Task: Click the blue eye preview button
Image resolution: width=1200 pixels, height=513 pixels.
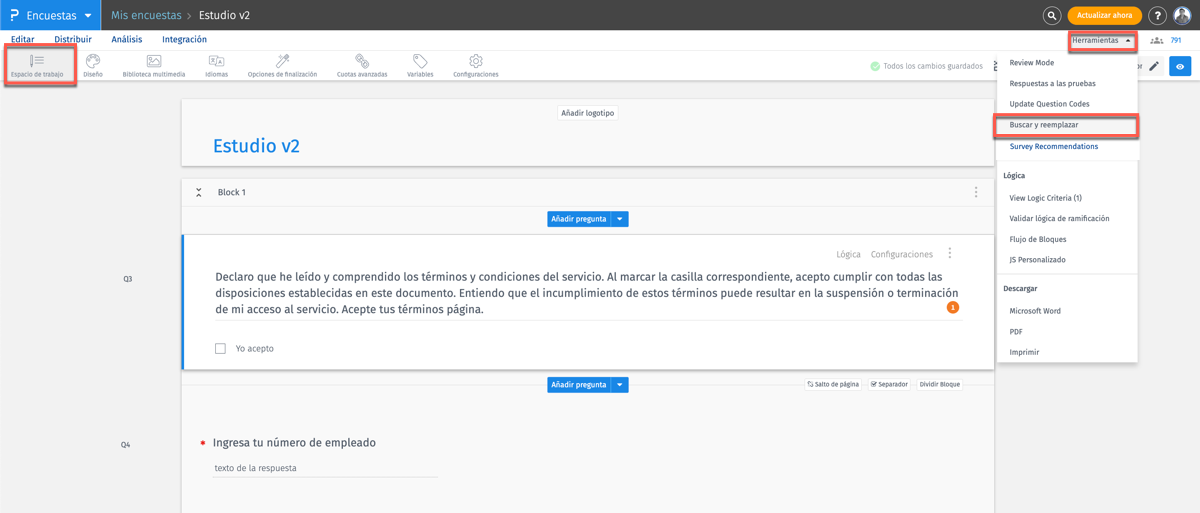Action: pos(1180,67)
